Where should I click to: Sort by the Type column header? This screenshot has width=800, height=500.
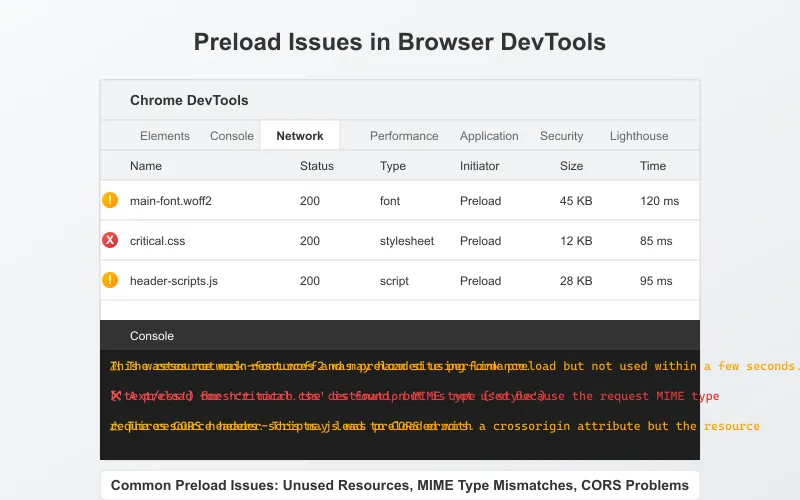point(393,166)
